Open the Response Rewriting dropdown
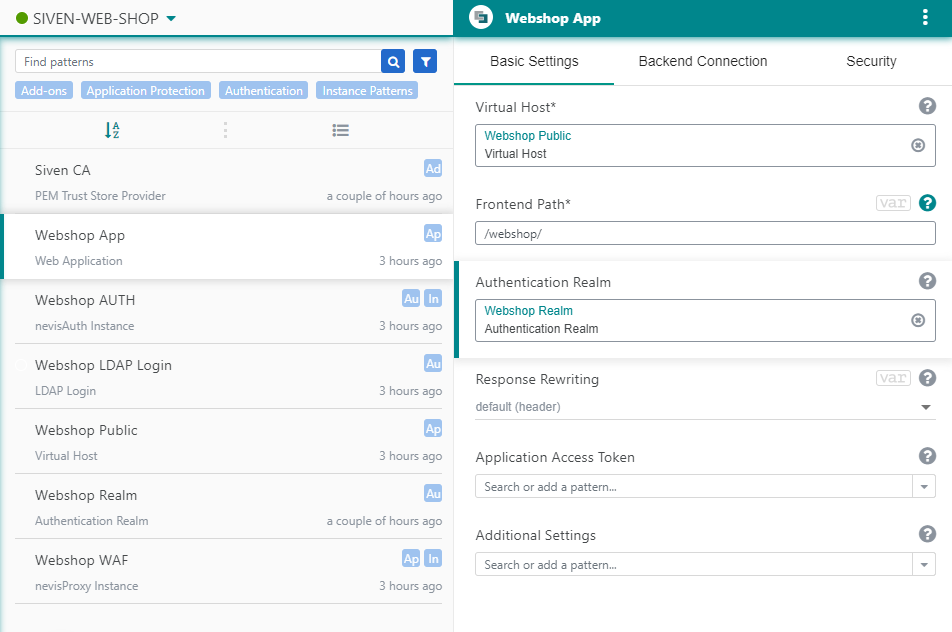This screenshot has width=952, height=632. pos(925,407)
